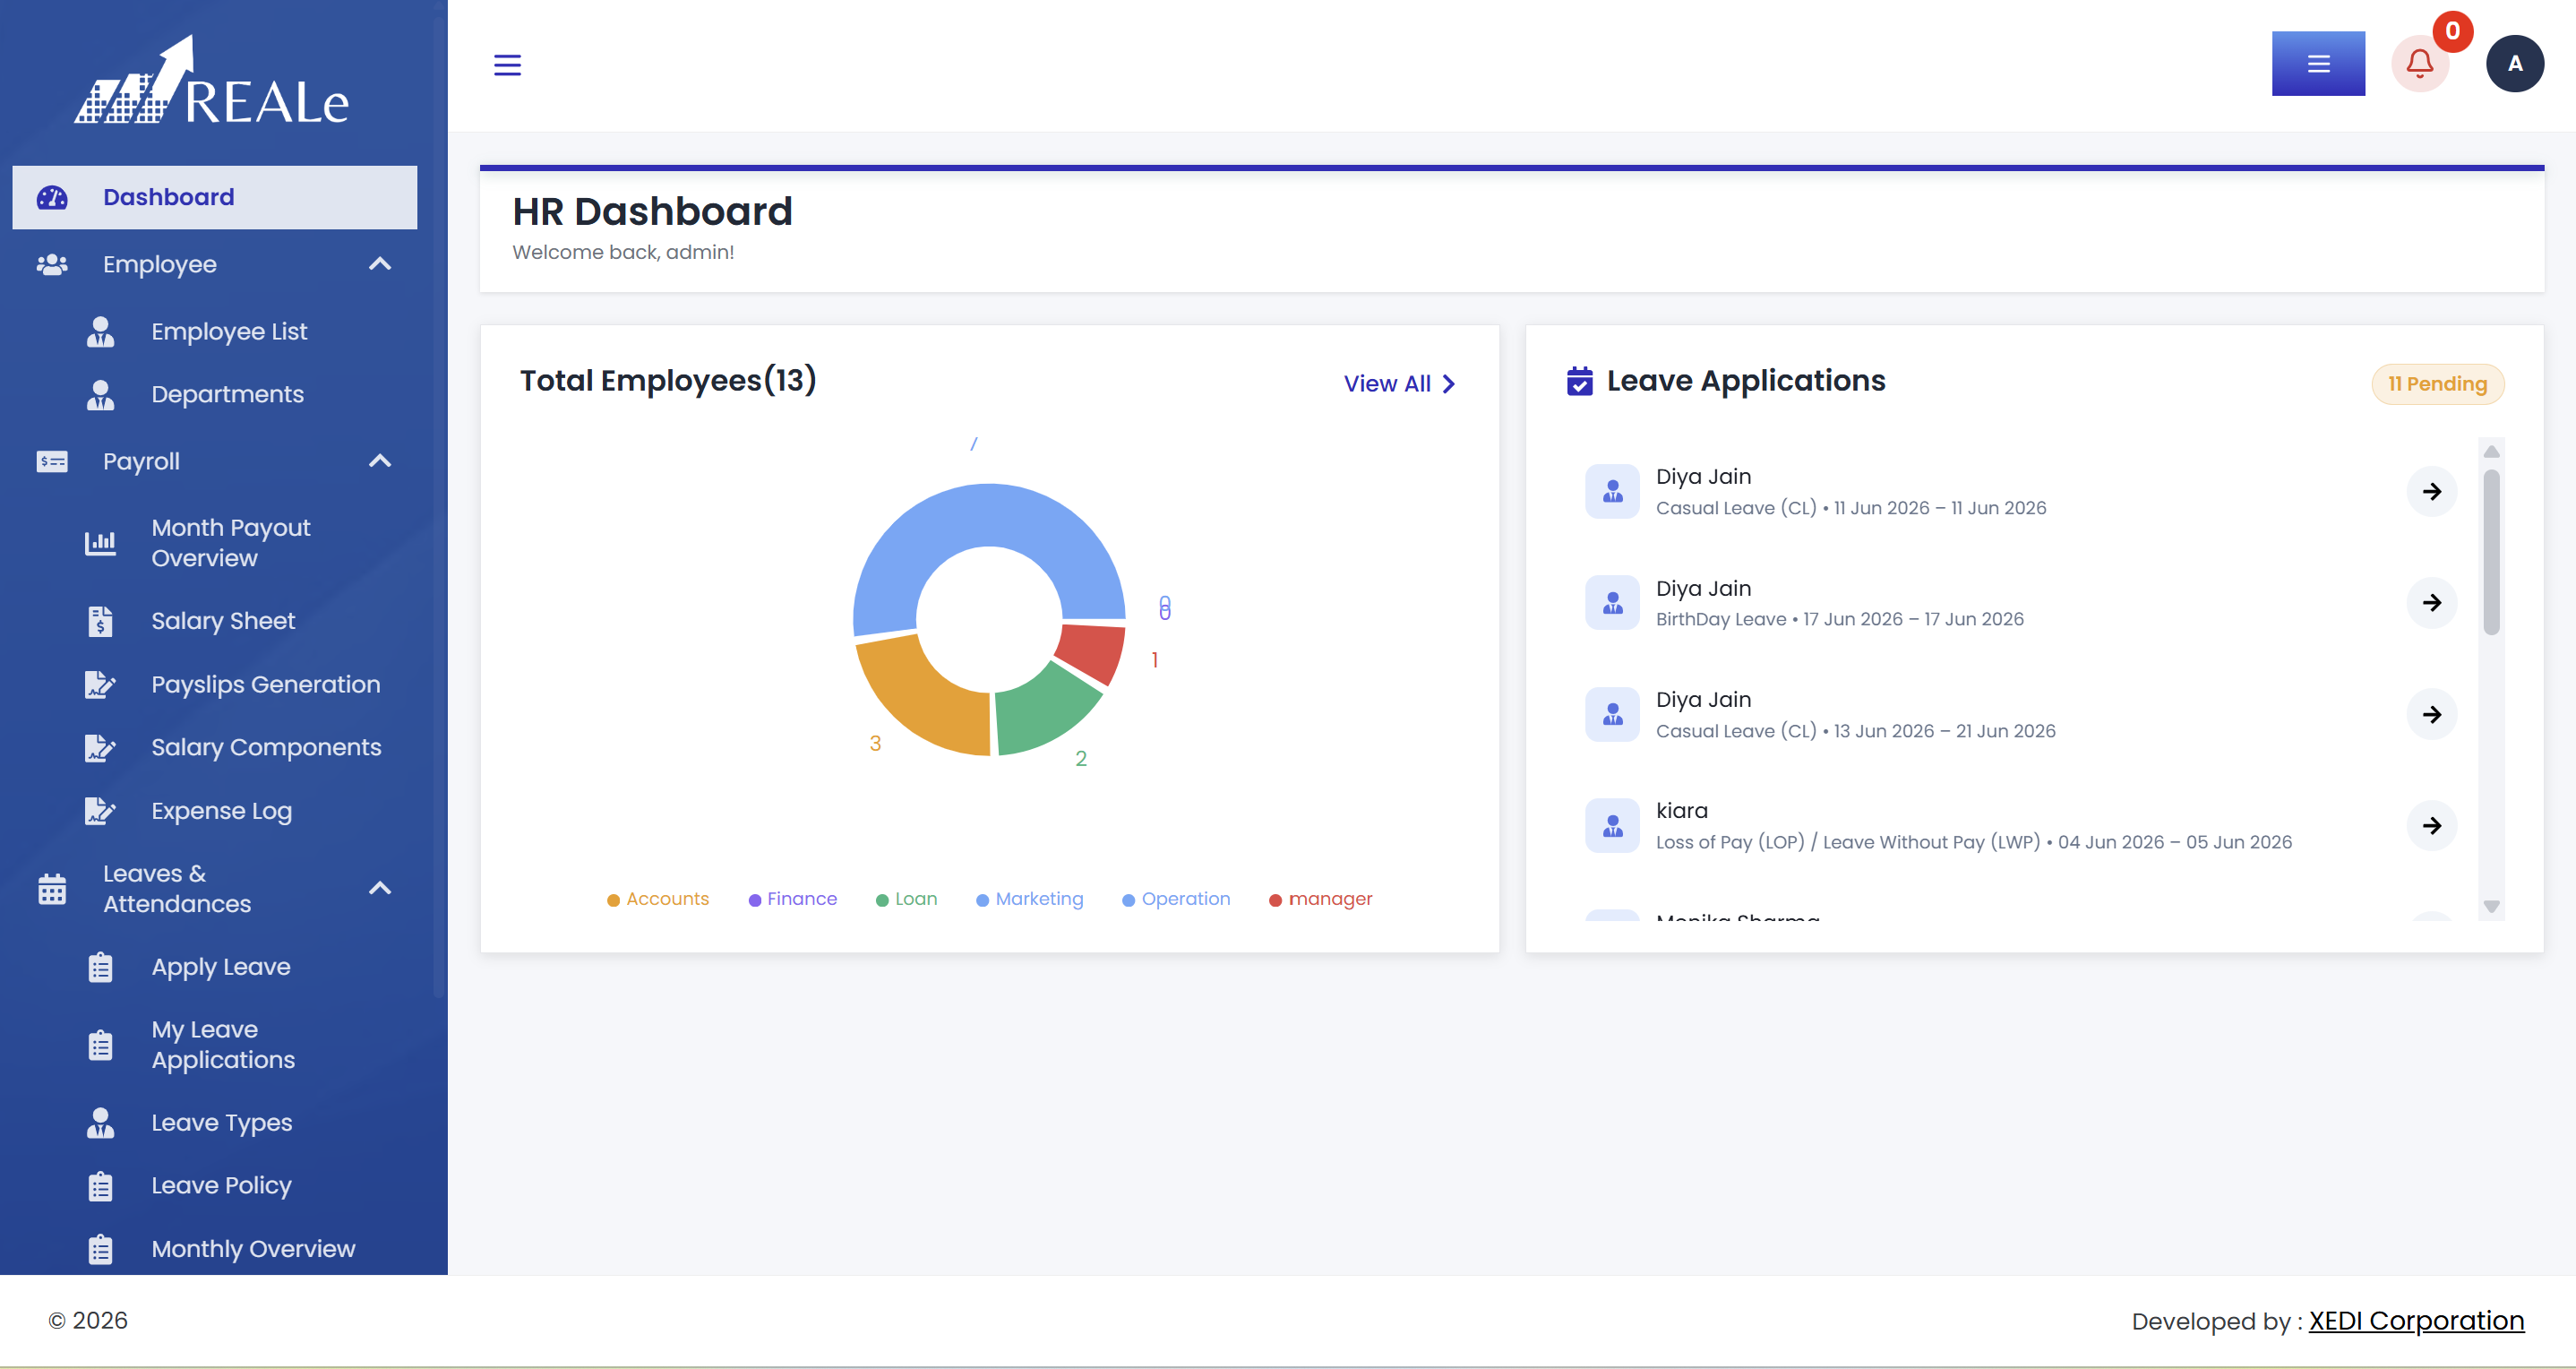Viewport: 2576px width, 1369px height.
Task: Collapse the Employee menu chevron
Action: pyautogui.click(x=380, y=264)
